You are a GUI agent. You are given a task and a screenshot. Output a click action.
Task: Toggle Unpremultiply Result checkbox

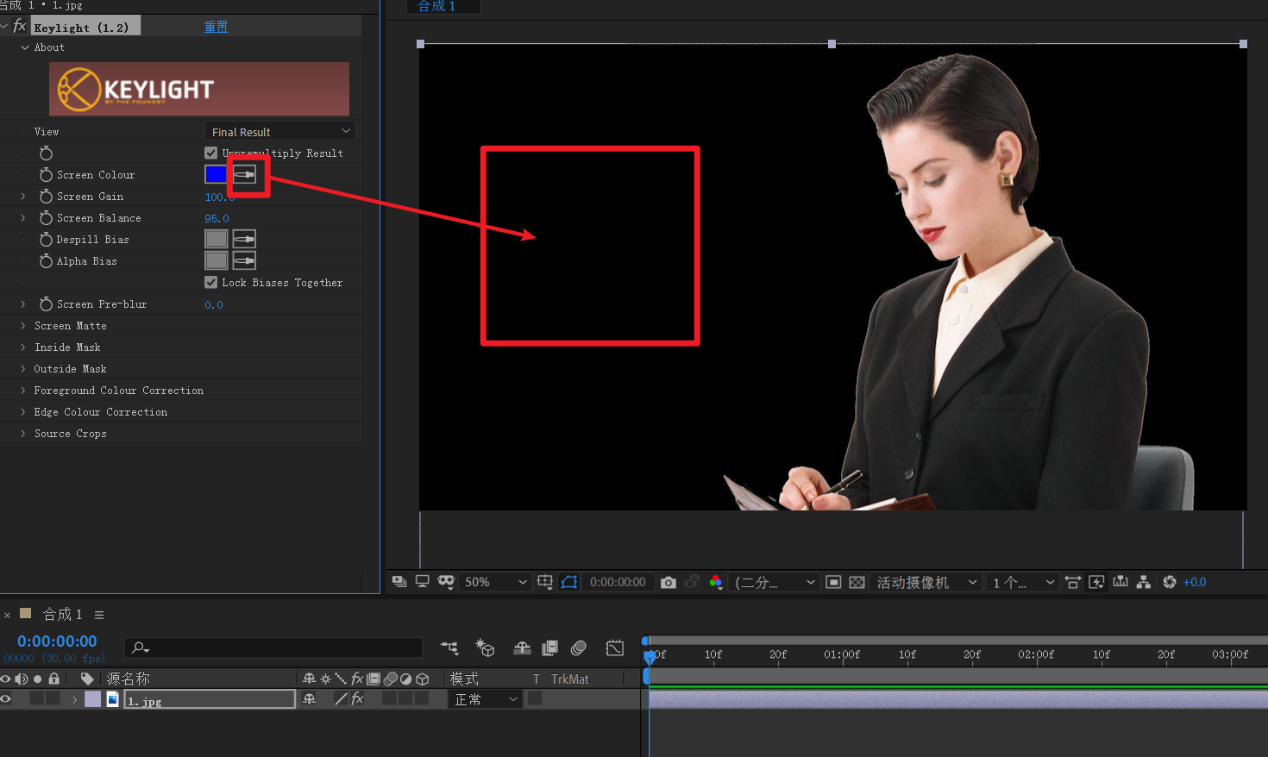tap(211, 153)
